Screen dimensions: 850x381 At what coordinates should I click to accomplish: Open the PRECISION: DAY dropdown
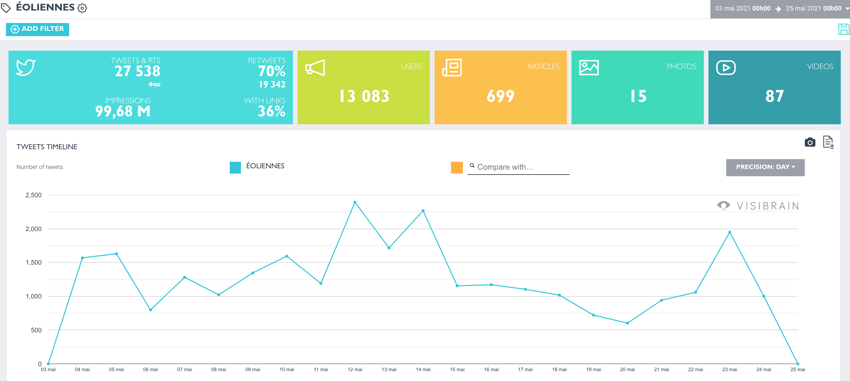click(765, 167)
